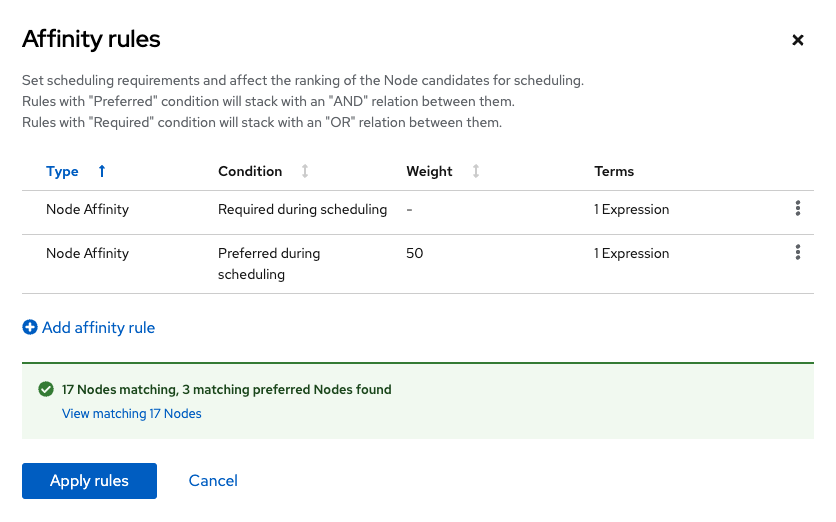Apply rules to confirm changes
Screen dimensions: 836x522
point(89,481)
